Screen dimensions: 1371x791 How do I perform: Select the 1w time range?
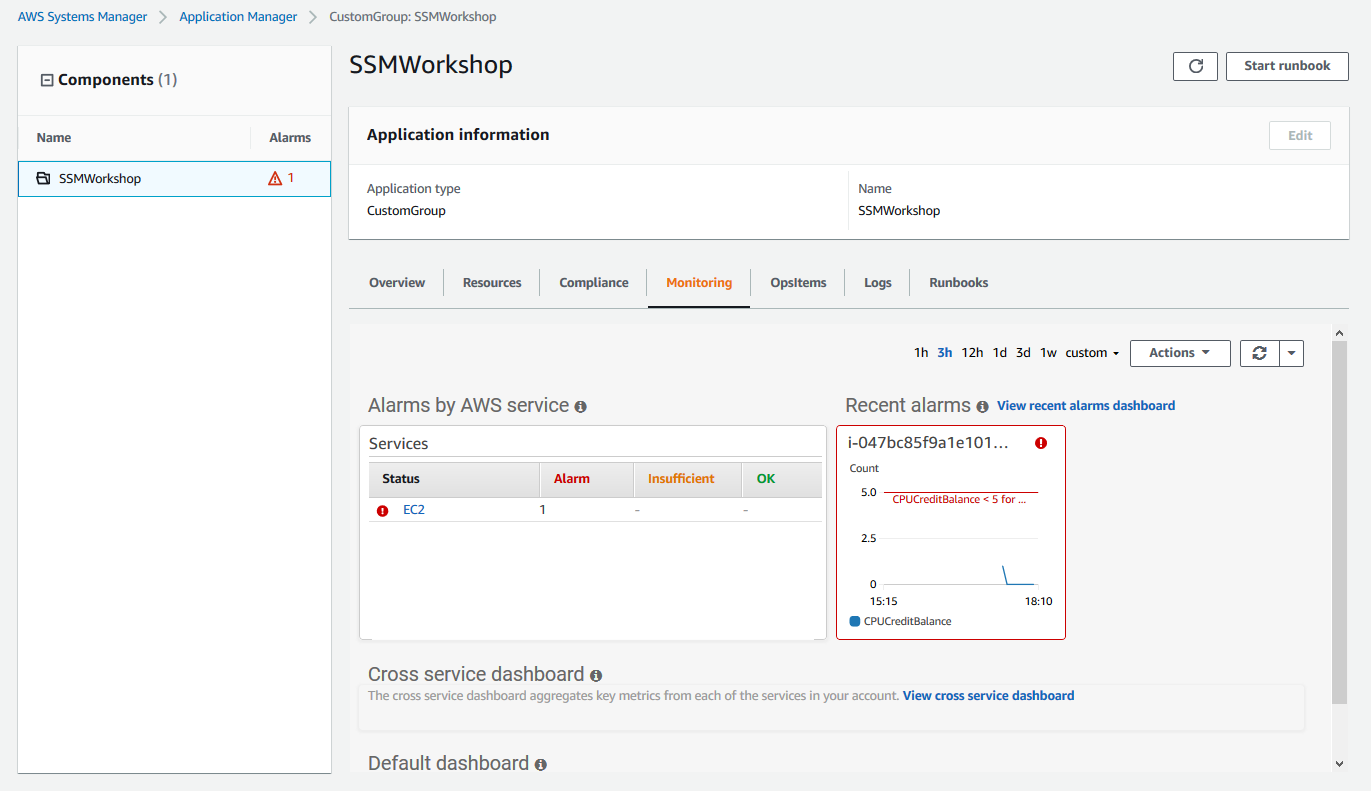pos(1048,353)
